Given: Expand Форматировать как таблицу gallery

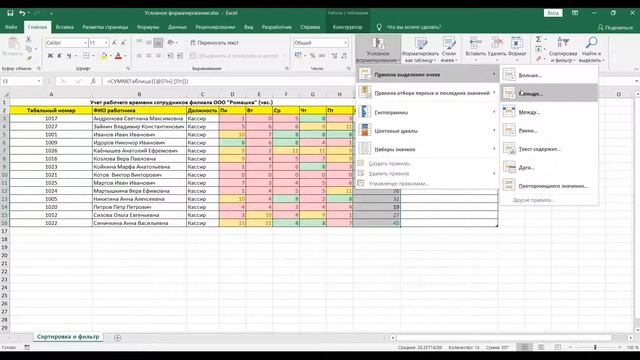Looking at the screenshot, I should click(x=420, y=49).
